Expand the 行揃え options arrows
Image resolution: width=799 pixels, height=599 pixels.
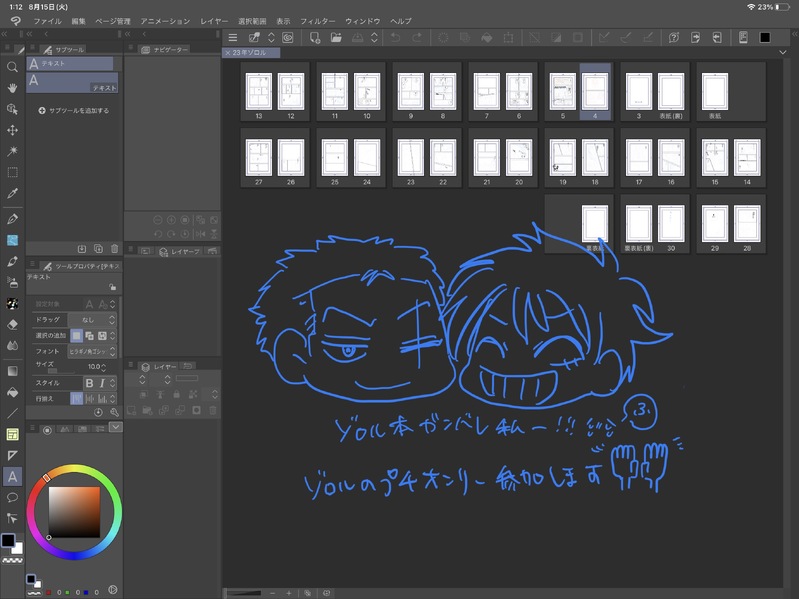[113, 399]
